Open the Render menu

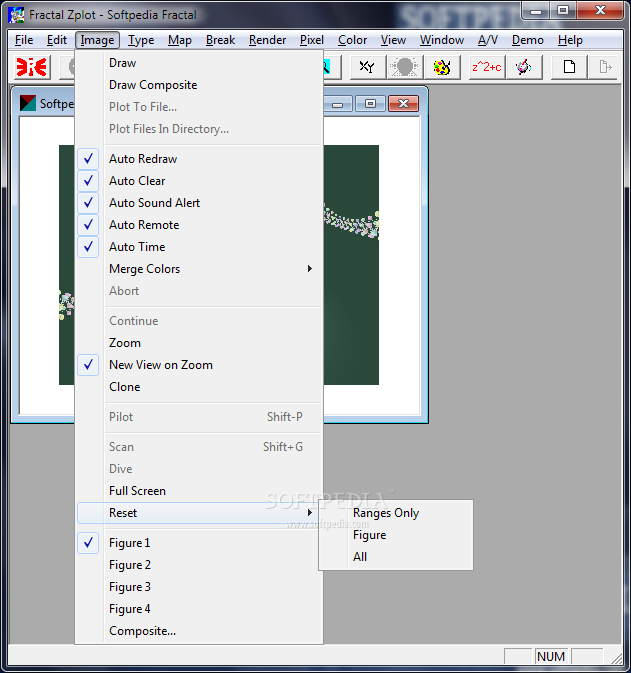267,40
